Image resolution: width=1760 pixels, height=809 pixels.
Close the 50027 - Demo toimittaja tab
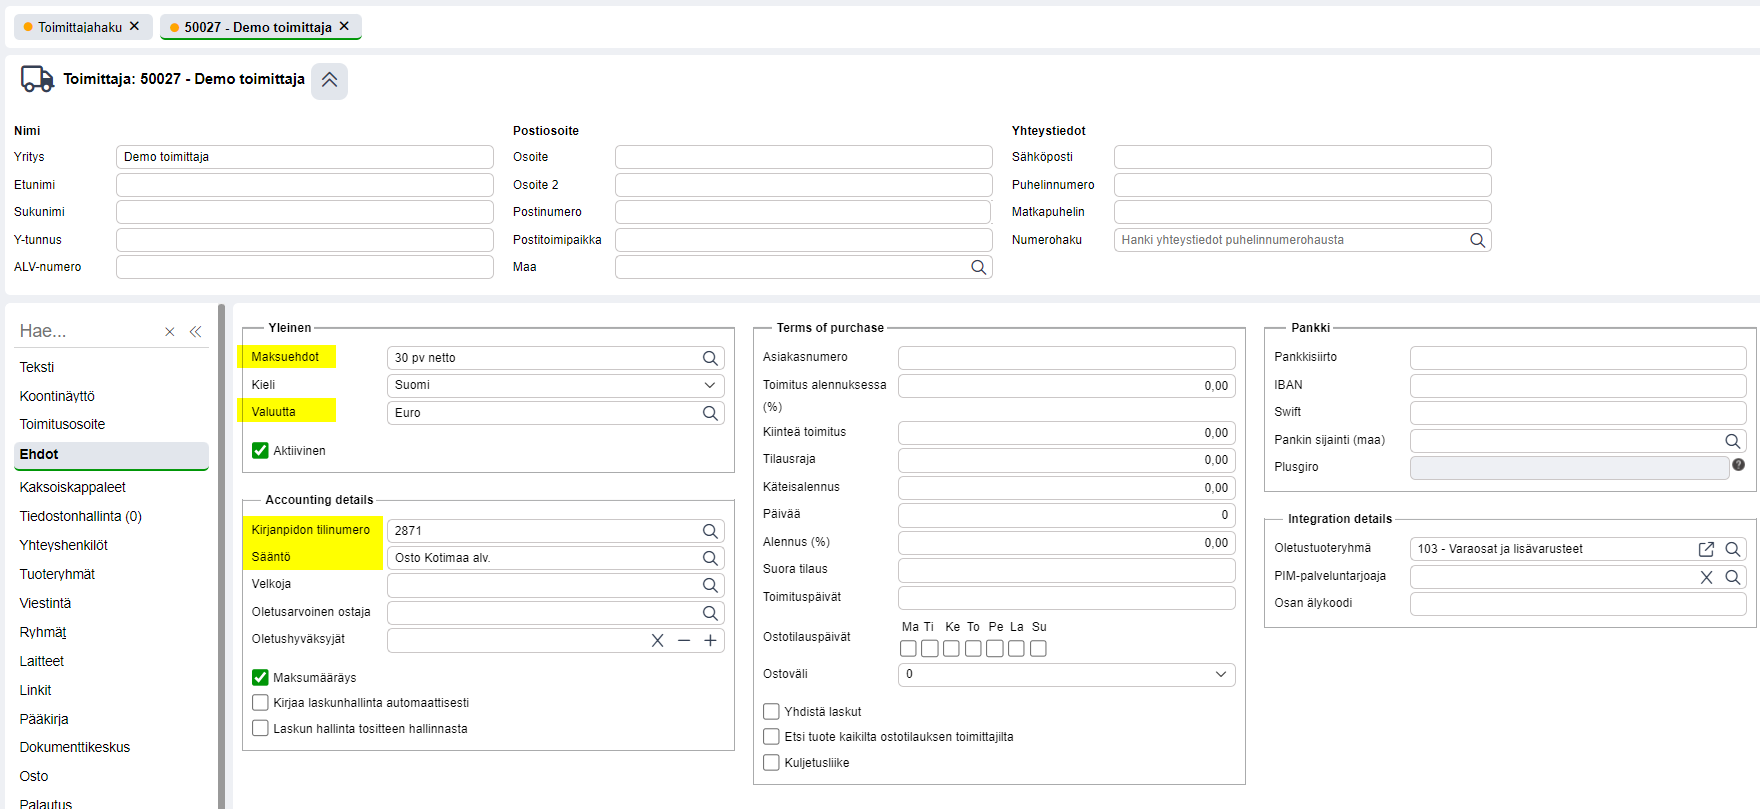point(344,26)
